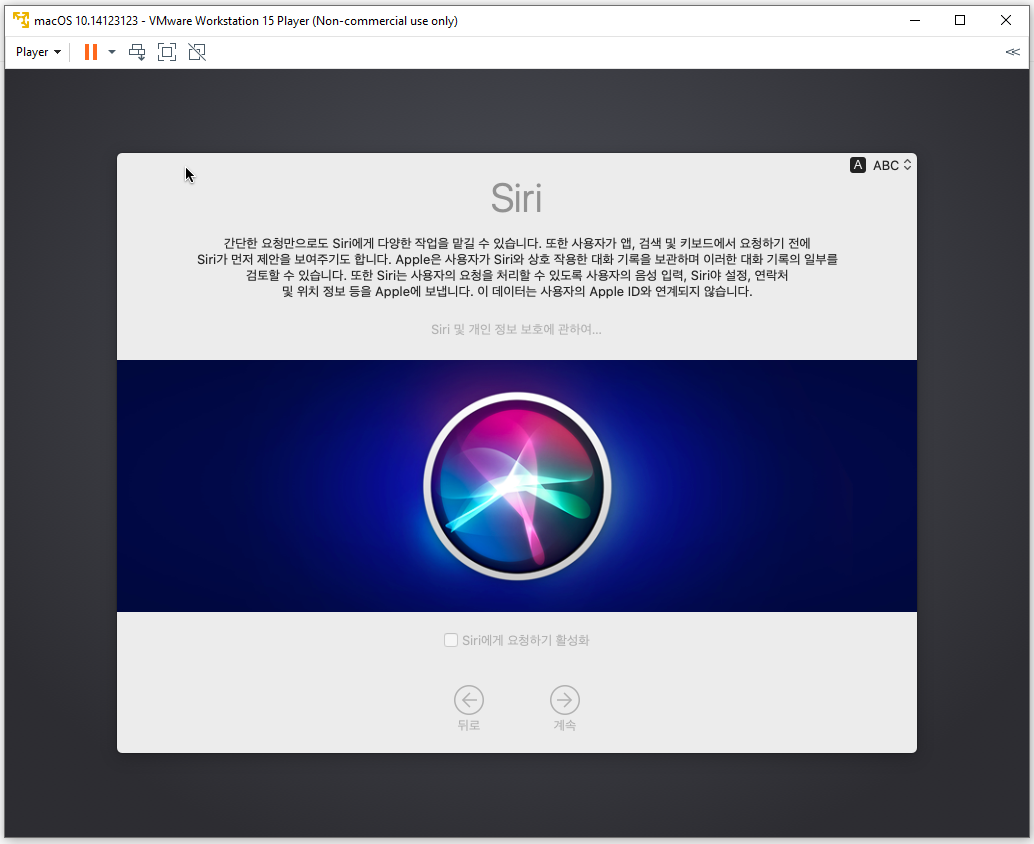Open the ABC input source selector

tap(892, 165)
